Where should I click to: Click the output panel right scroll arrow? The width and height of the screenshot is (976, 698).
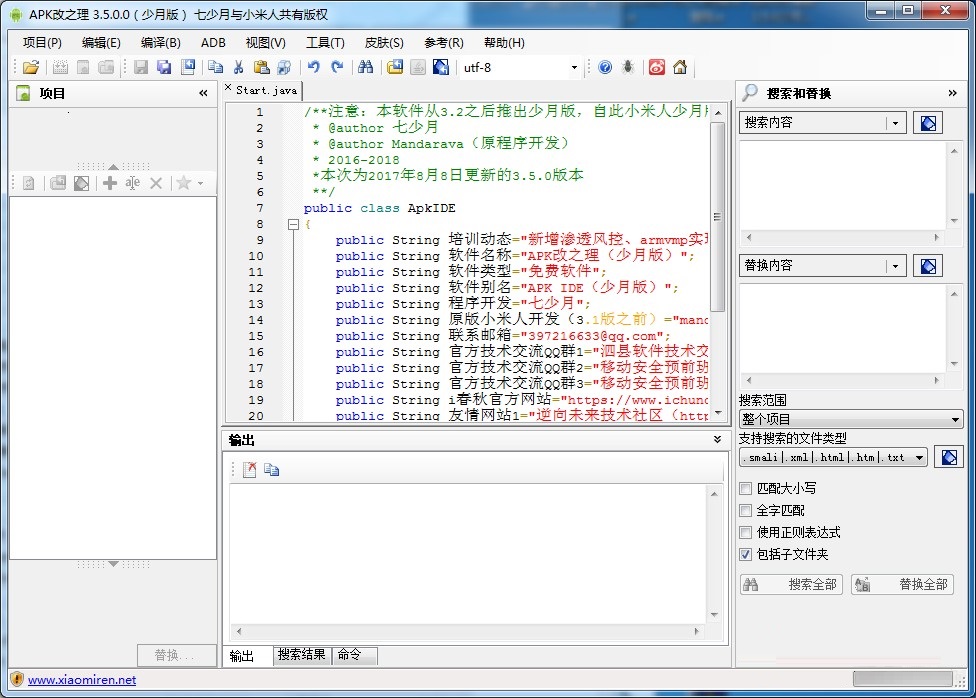pos(697,631)
